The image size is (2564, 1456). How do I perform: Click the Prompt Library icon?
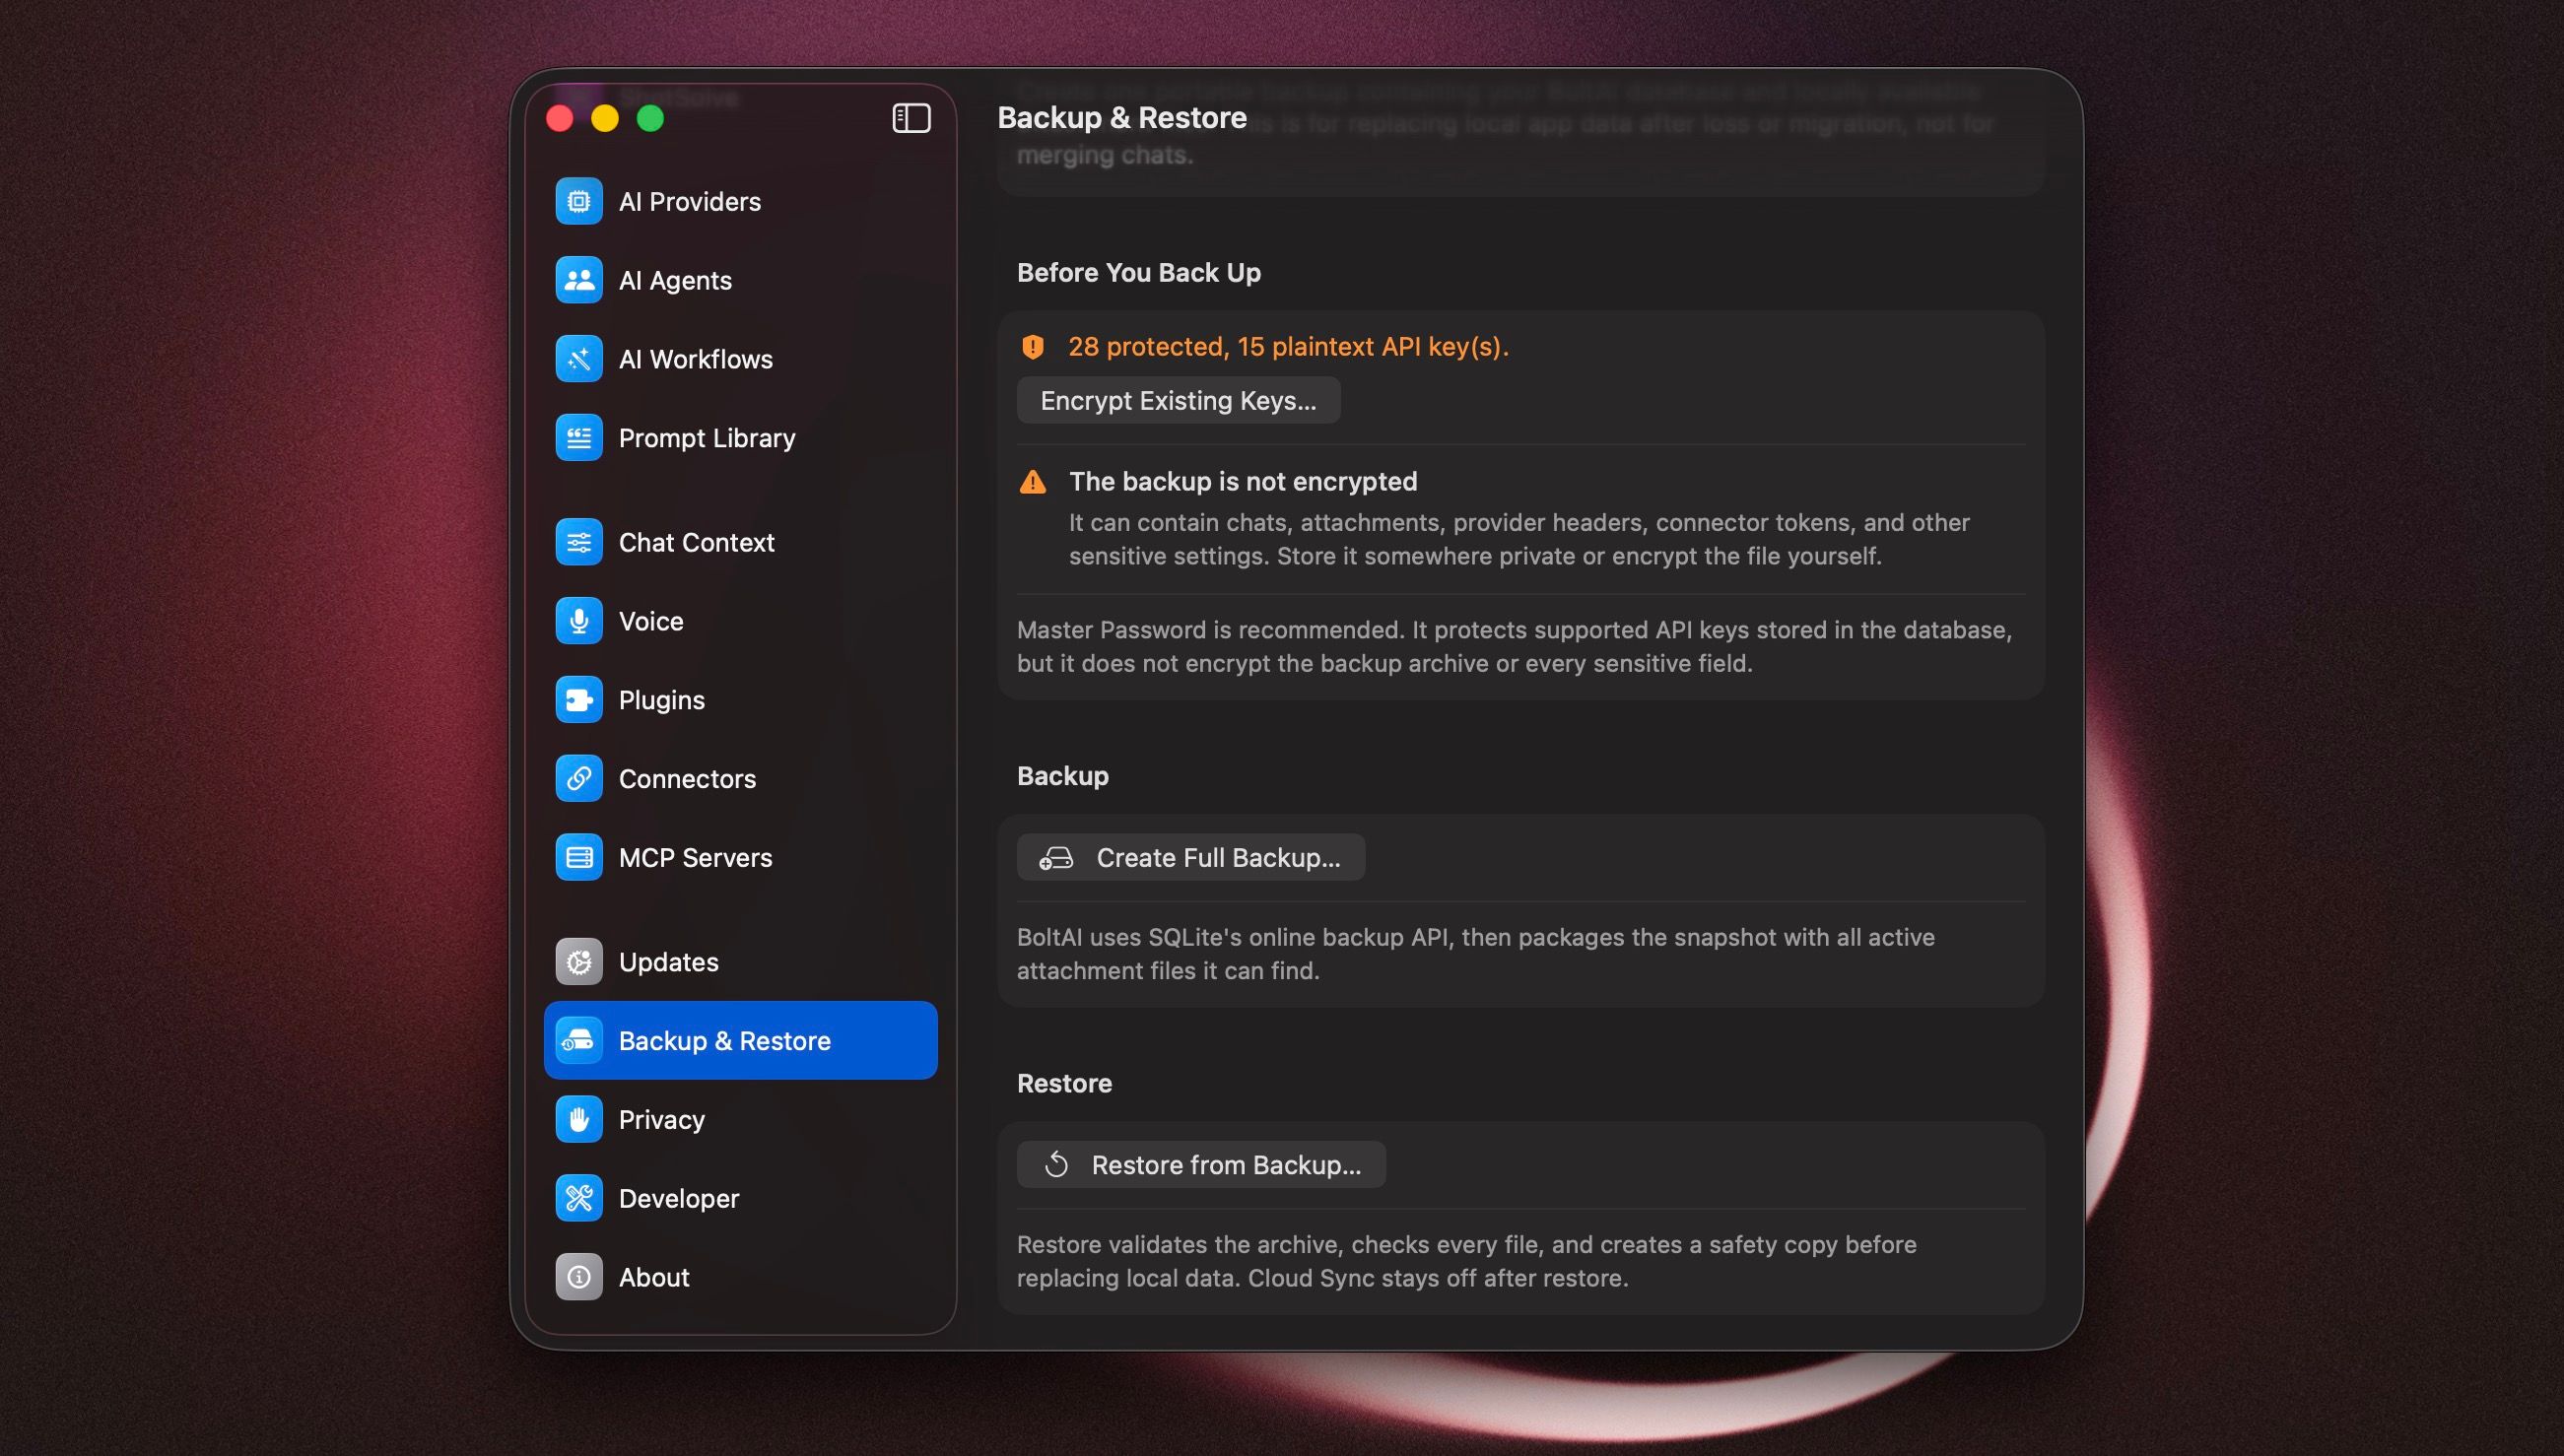(x=579, y=438)
